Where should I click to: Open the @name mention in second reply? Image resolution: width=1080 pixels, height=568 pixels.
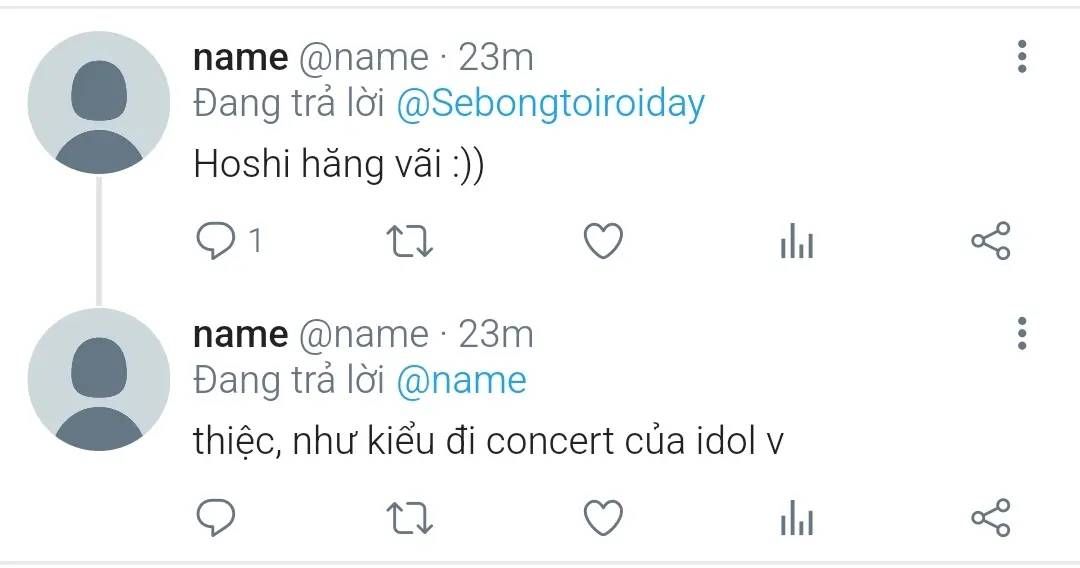[x=461, y=380]
